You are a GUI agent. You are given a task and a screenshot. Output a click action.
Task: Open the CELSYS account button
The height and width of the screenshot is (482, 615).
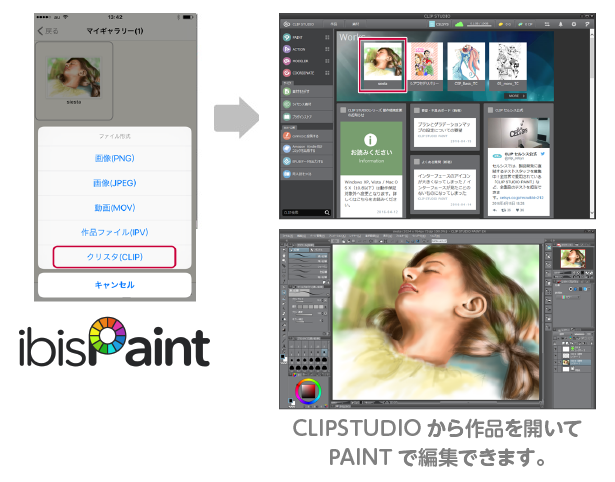point(439,24)
